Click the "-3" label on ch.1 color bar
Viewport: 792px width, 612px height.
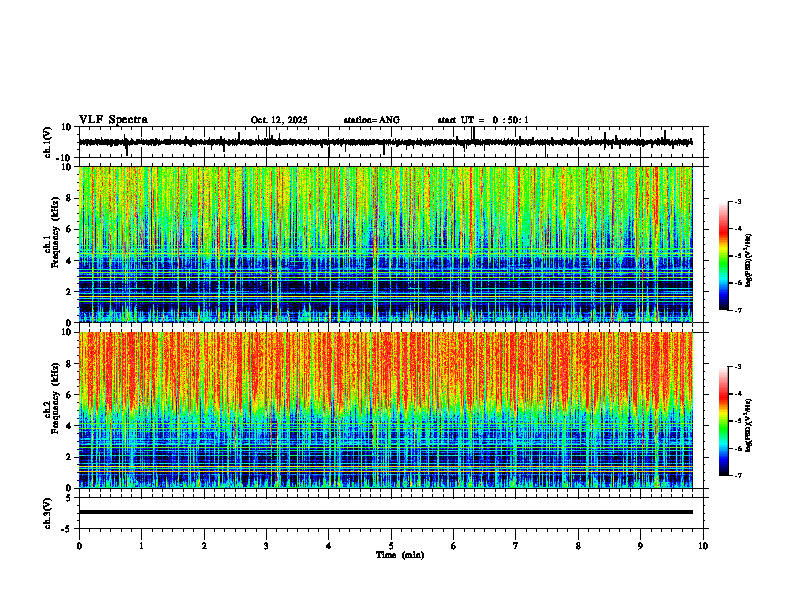coord(738,201)
